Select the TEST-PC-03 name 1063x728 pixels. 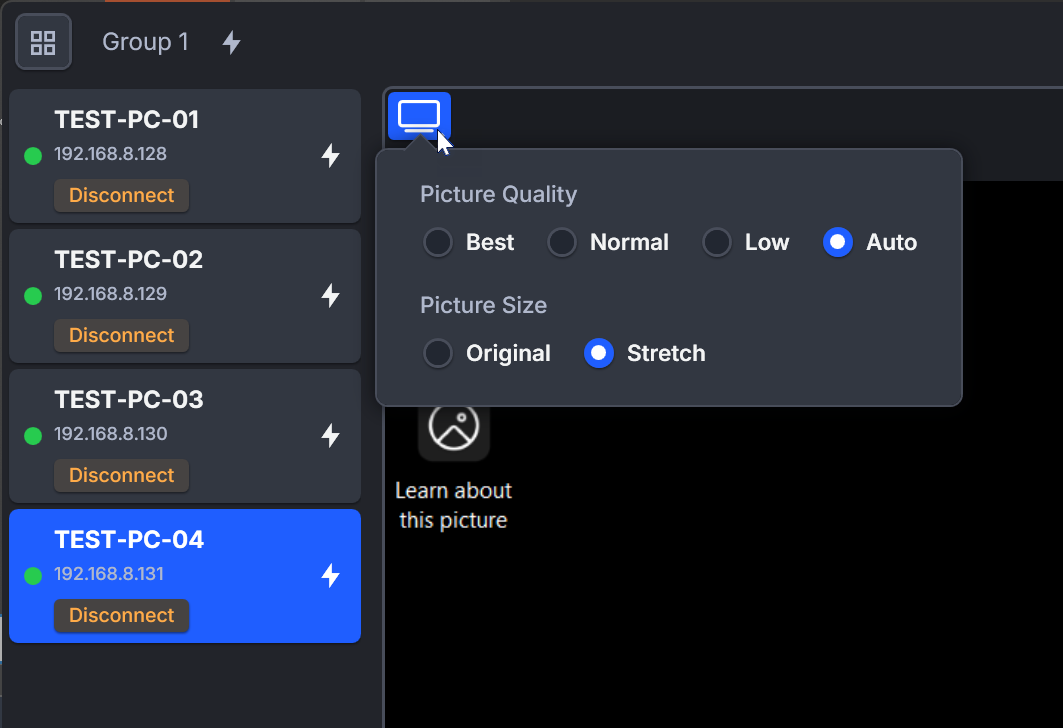tap(129, 400)
